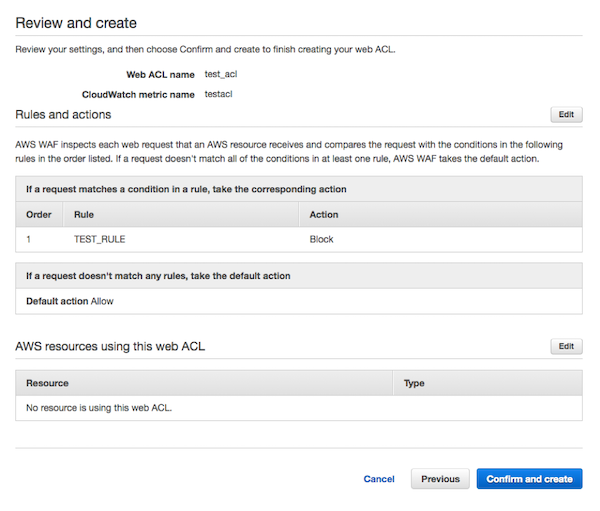
Task: Click the Cancel link
Action: (x=379, y=479)
